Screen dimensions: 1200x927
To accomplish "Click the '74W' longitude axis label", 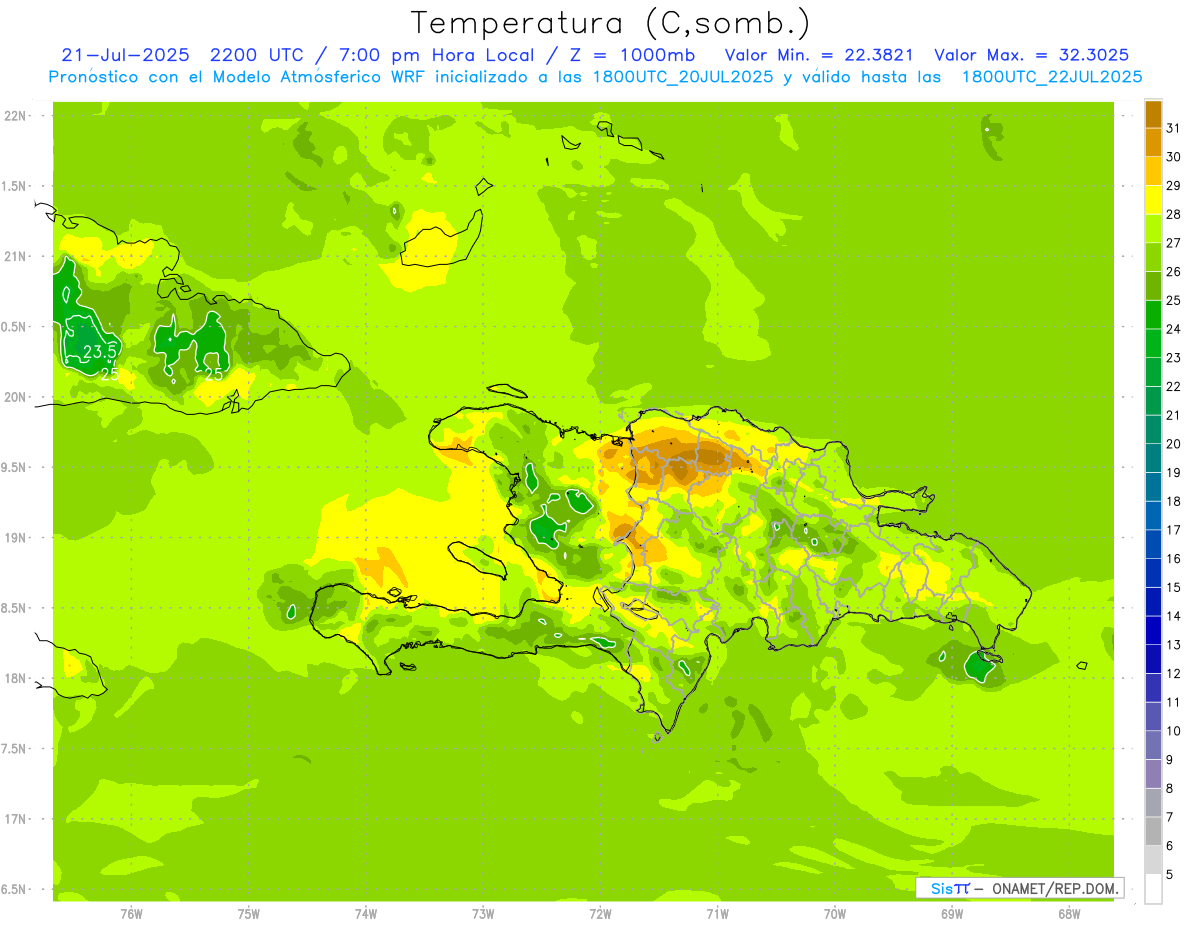I will pyautogui.click(x=366, y=913).
